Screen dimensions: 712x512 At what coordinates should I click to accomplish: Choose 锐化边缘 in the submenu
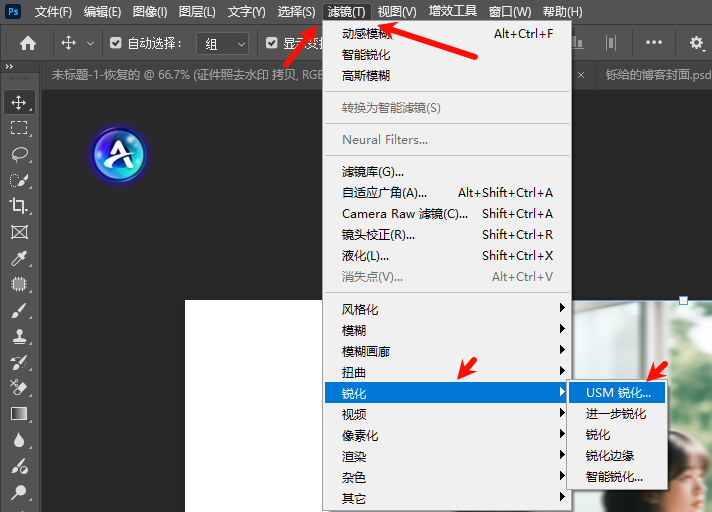617,455
